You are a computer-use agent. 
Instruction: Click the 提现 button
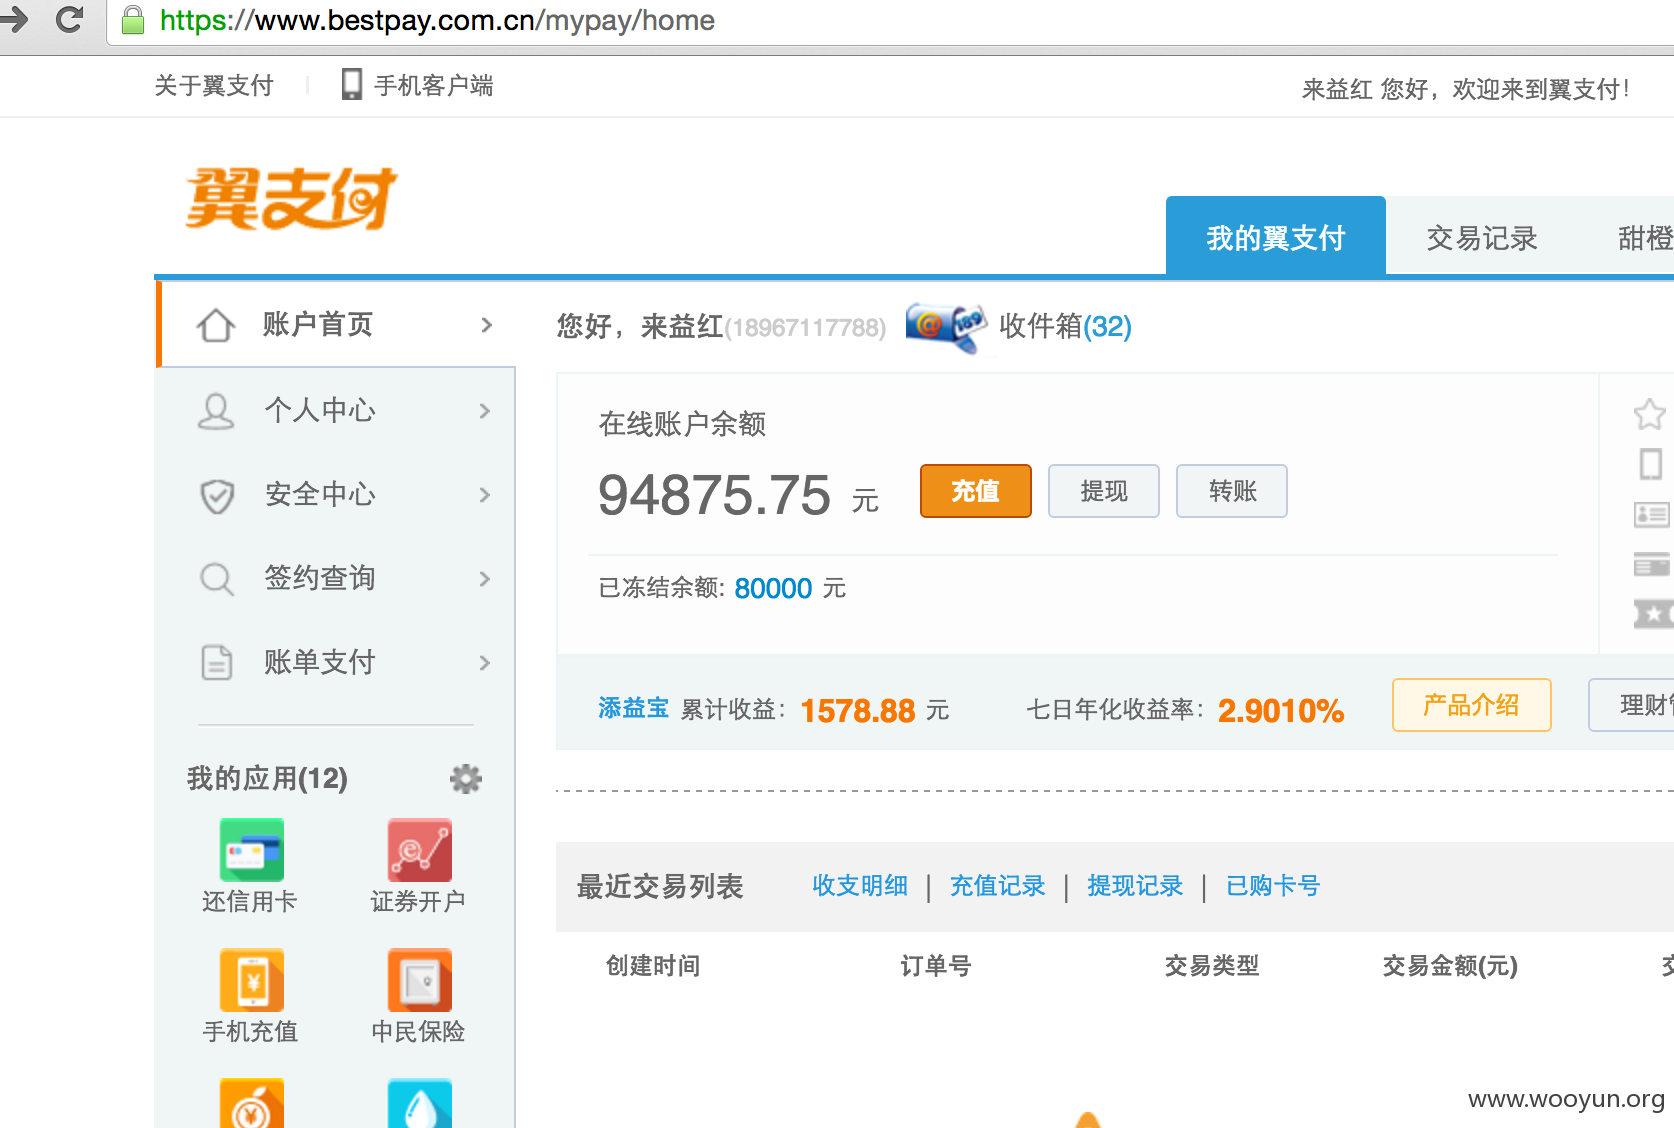click(x=1104, y=491)
